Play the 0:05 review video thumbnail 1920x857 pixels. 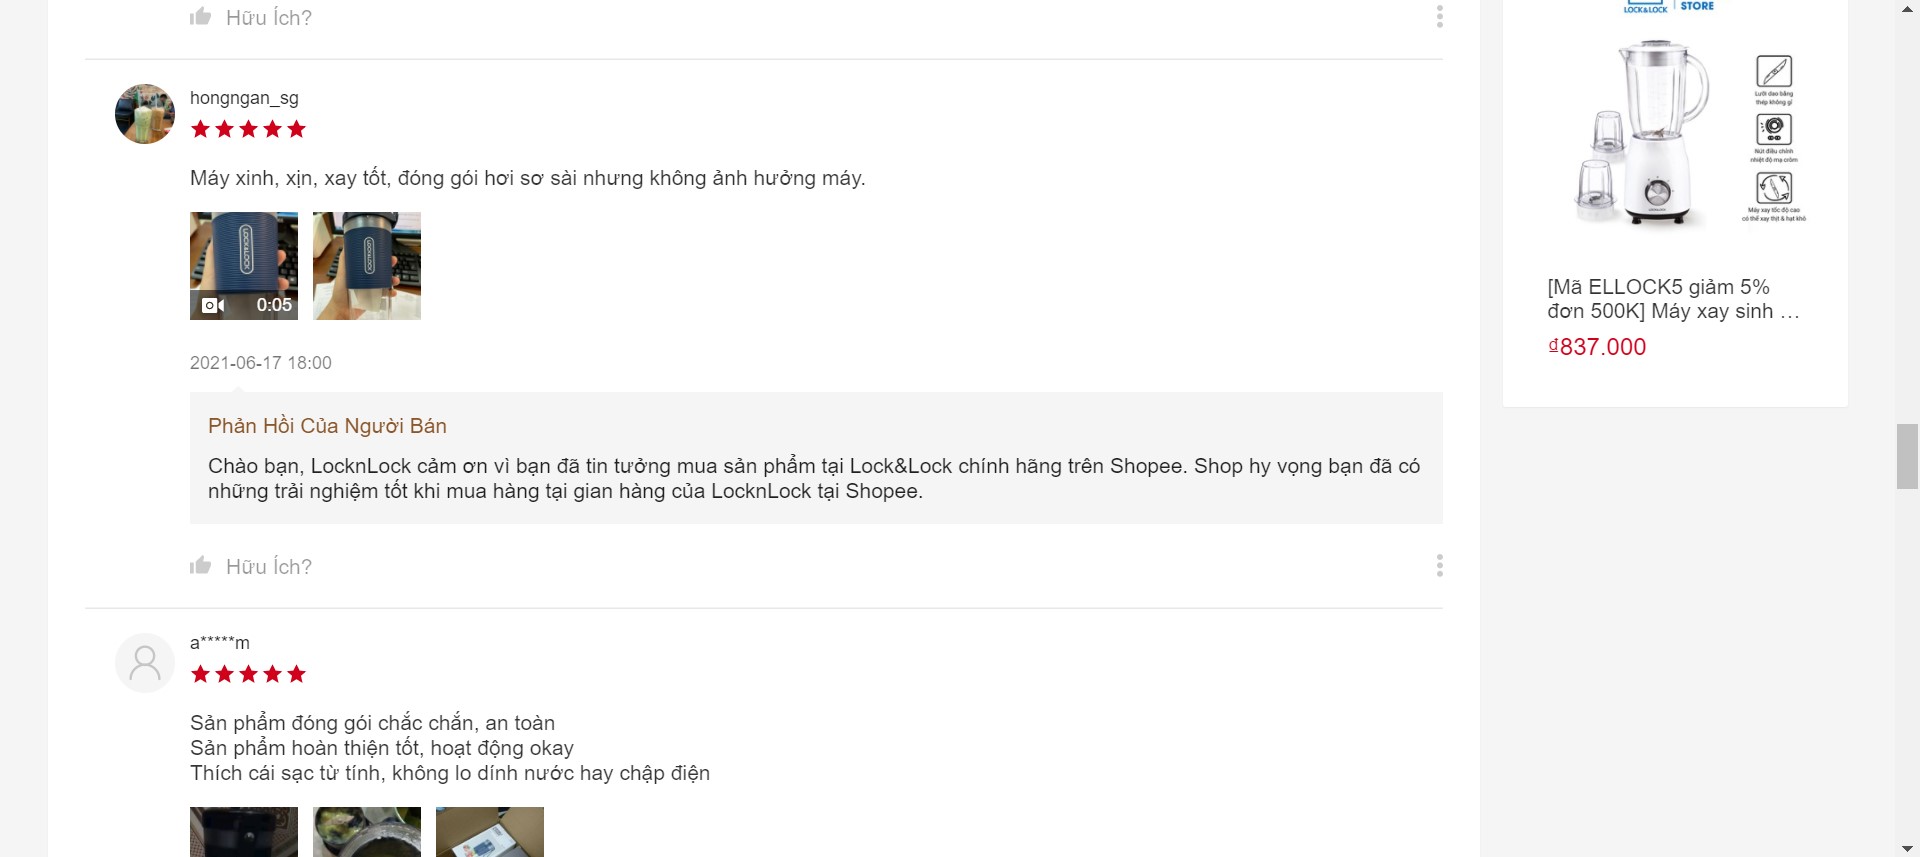[x=244, y=266]
